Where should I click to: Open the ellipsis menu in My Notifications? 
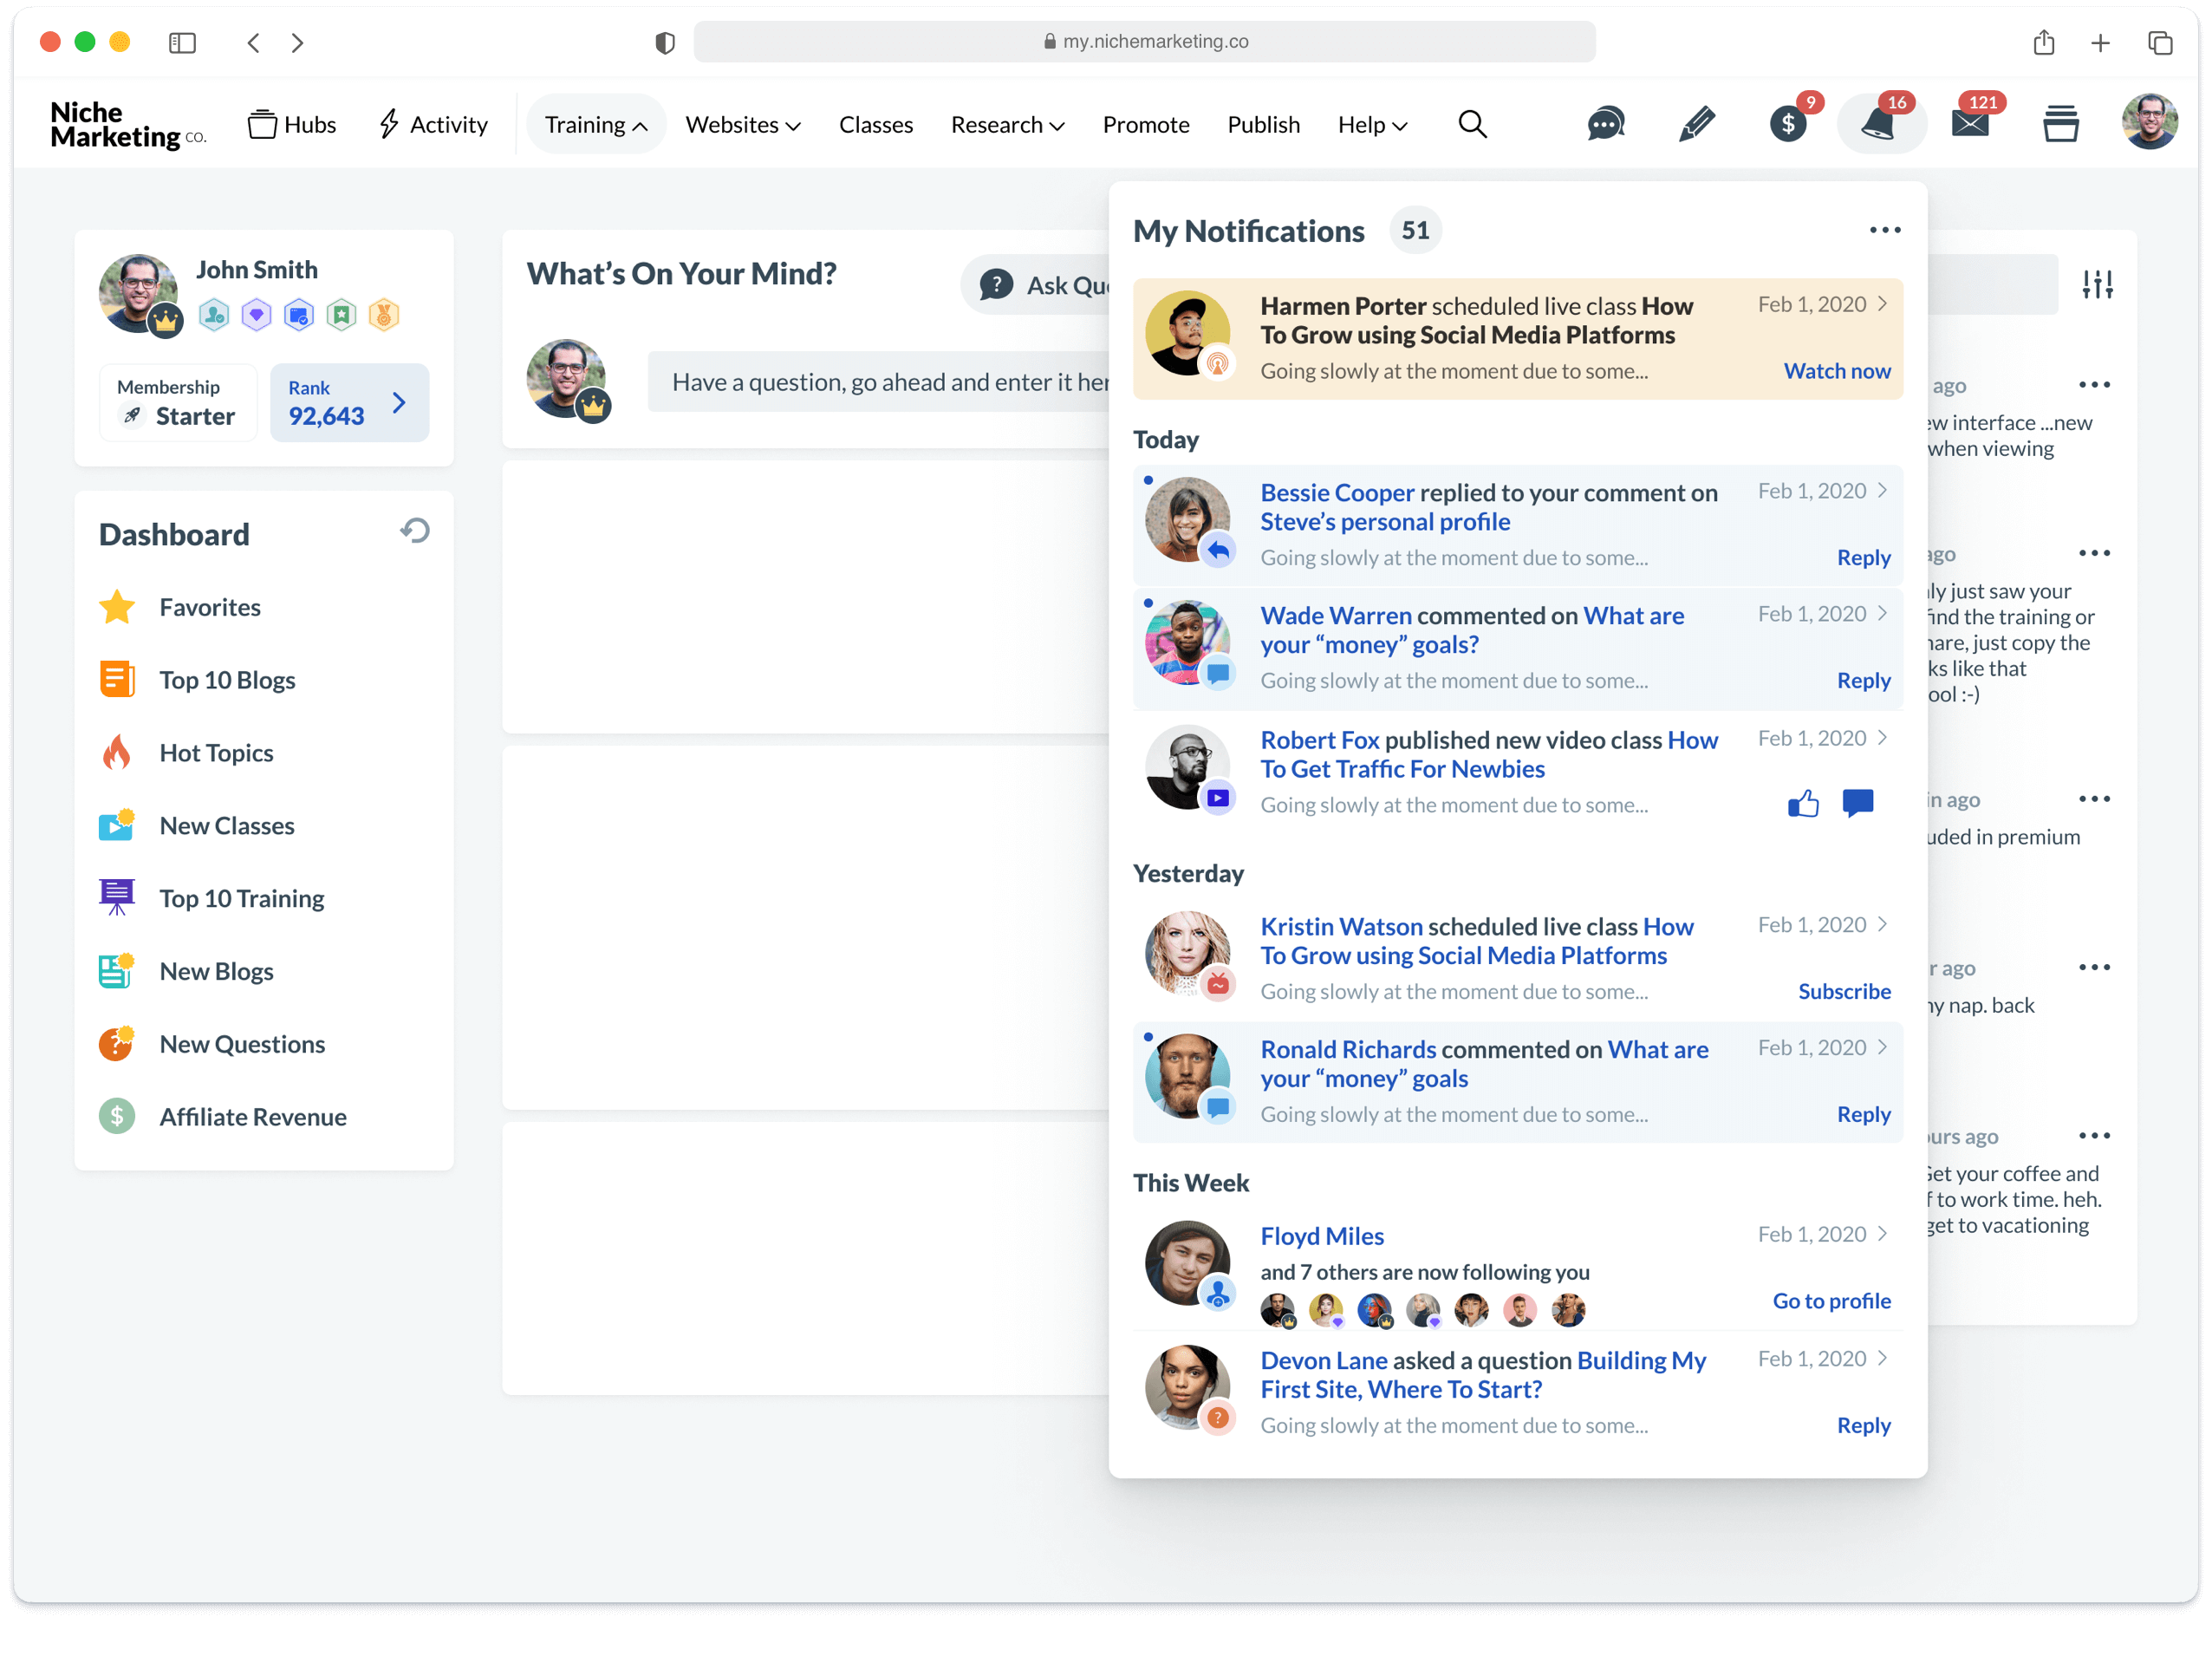click(1884, 229)
